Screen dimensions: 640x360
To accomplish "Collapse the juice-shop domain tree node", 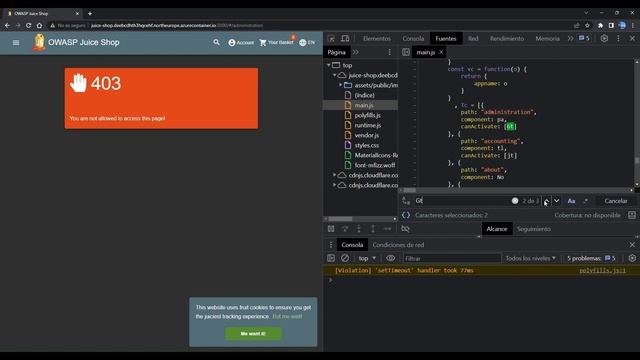I will tap(334, 75).
